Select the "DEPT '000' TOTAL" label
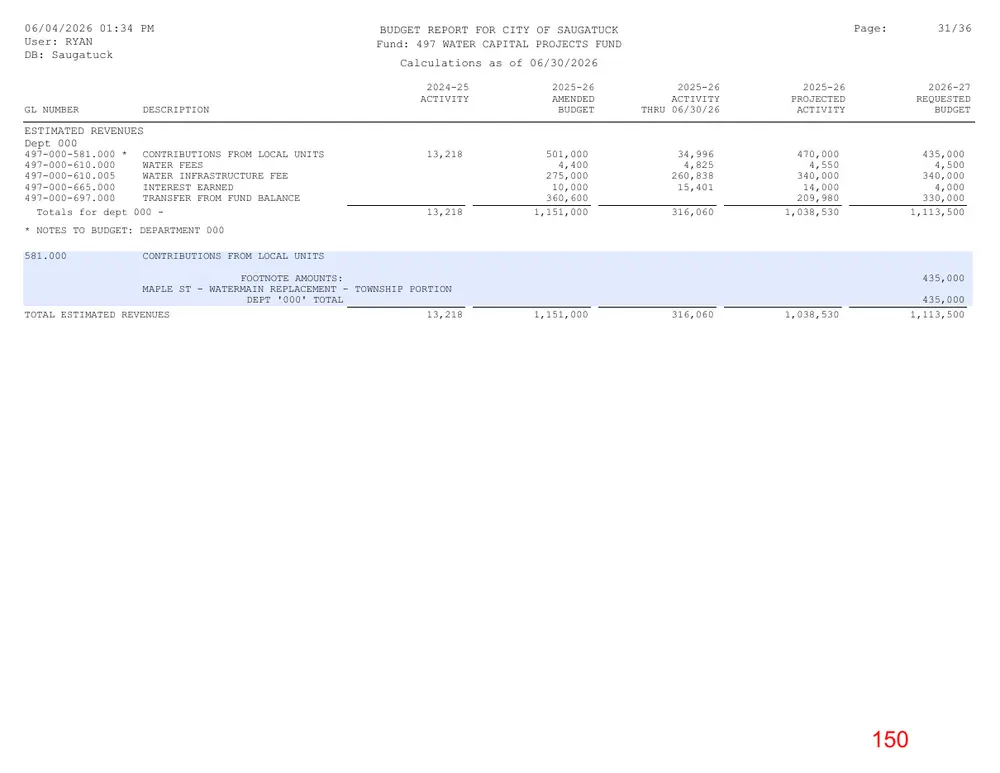Image resolution: width=1000 pixels, height=773 pixels. pyautogui.click(x=295, y=300)
